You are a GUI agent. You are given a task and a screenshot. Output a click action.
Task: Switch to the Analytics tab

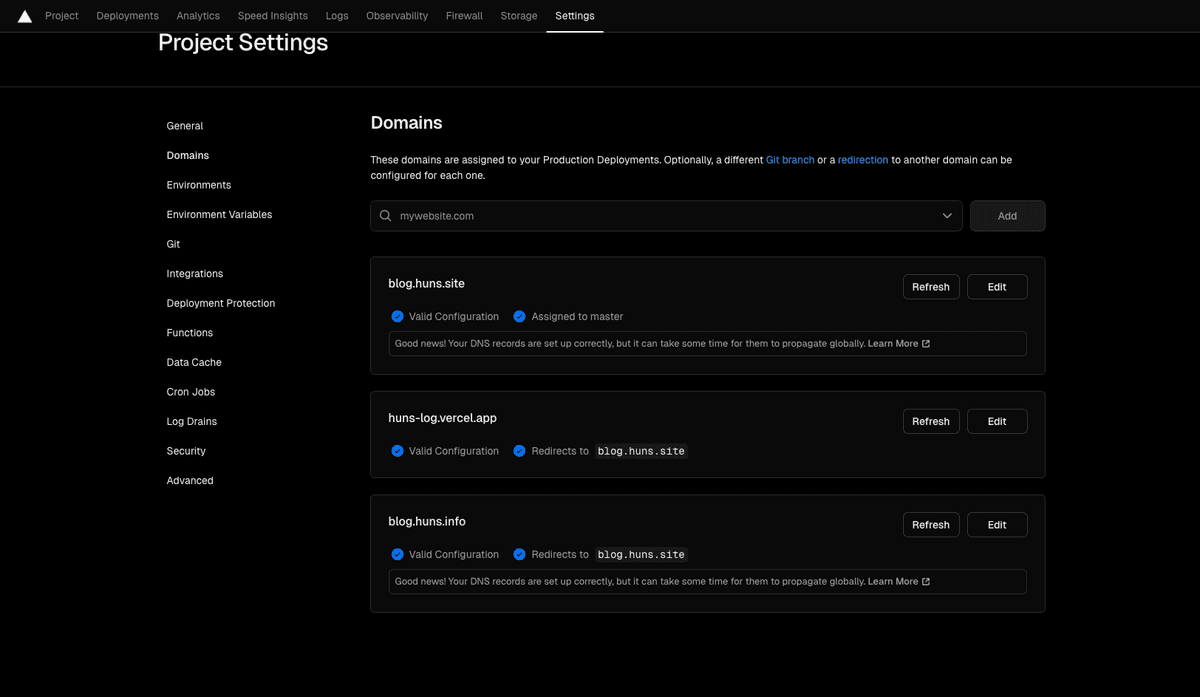[198, 16]
